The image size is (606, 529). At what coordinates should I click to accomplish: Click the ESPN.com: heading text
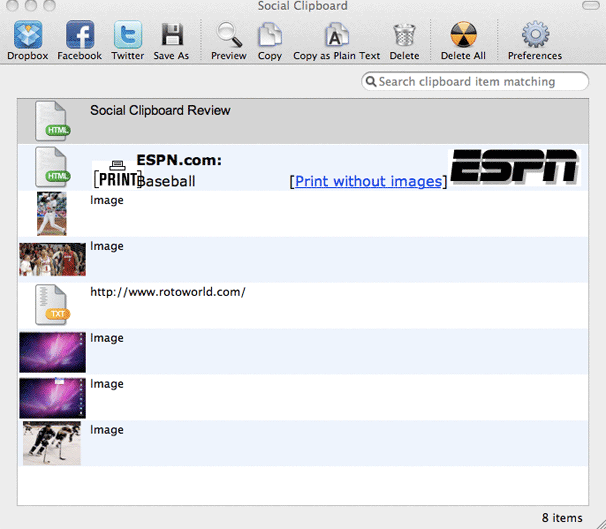tap(179, 160)
